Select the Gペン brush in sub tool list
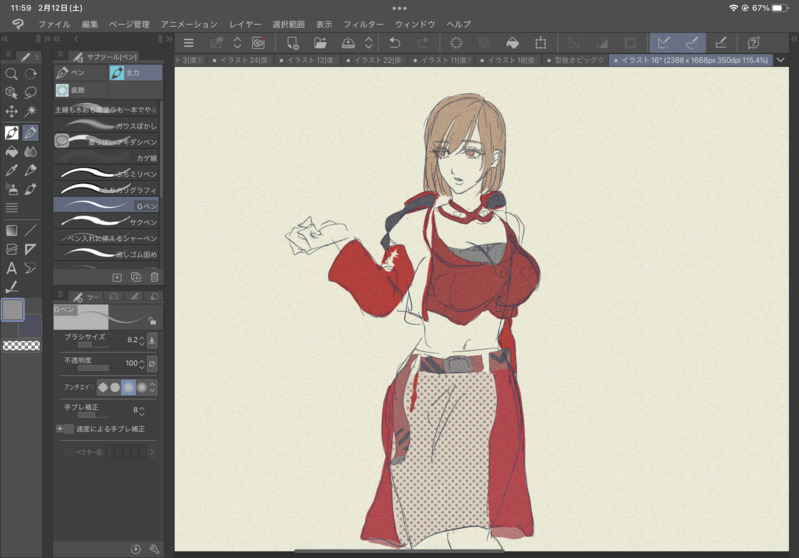This screenshot has height=558, width=799. coord(106,205)
